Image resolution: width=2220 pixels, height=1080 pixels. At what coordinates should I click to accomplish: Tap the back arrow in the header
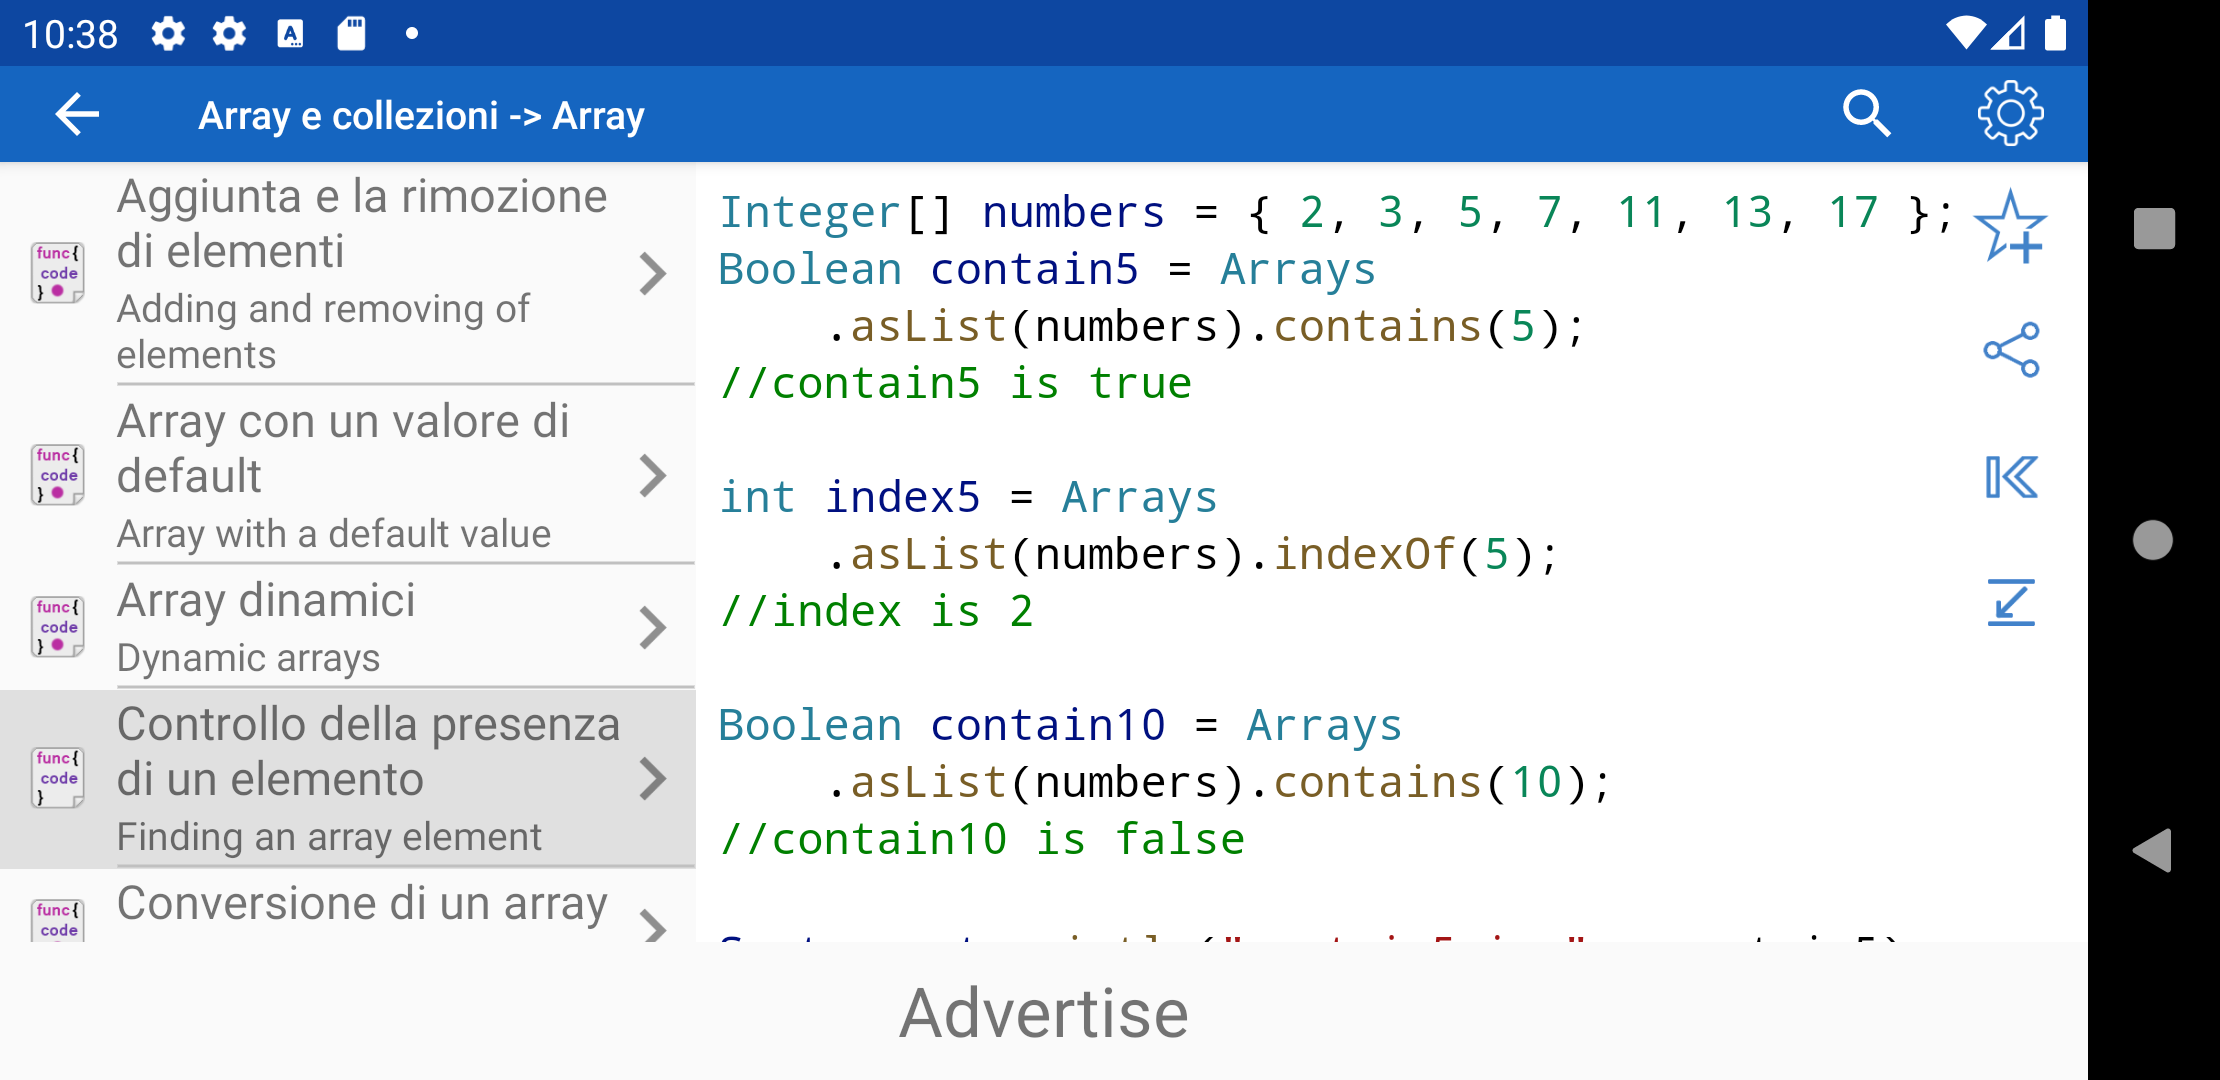click(x=77, y=114)
